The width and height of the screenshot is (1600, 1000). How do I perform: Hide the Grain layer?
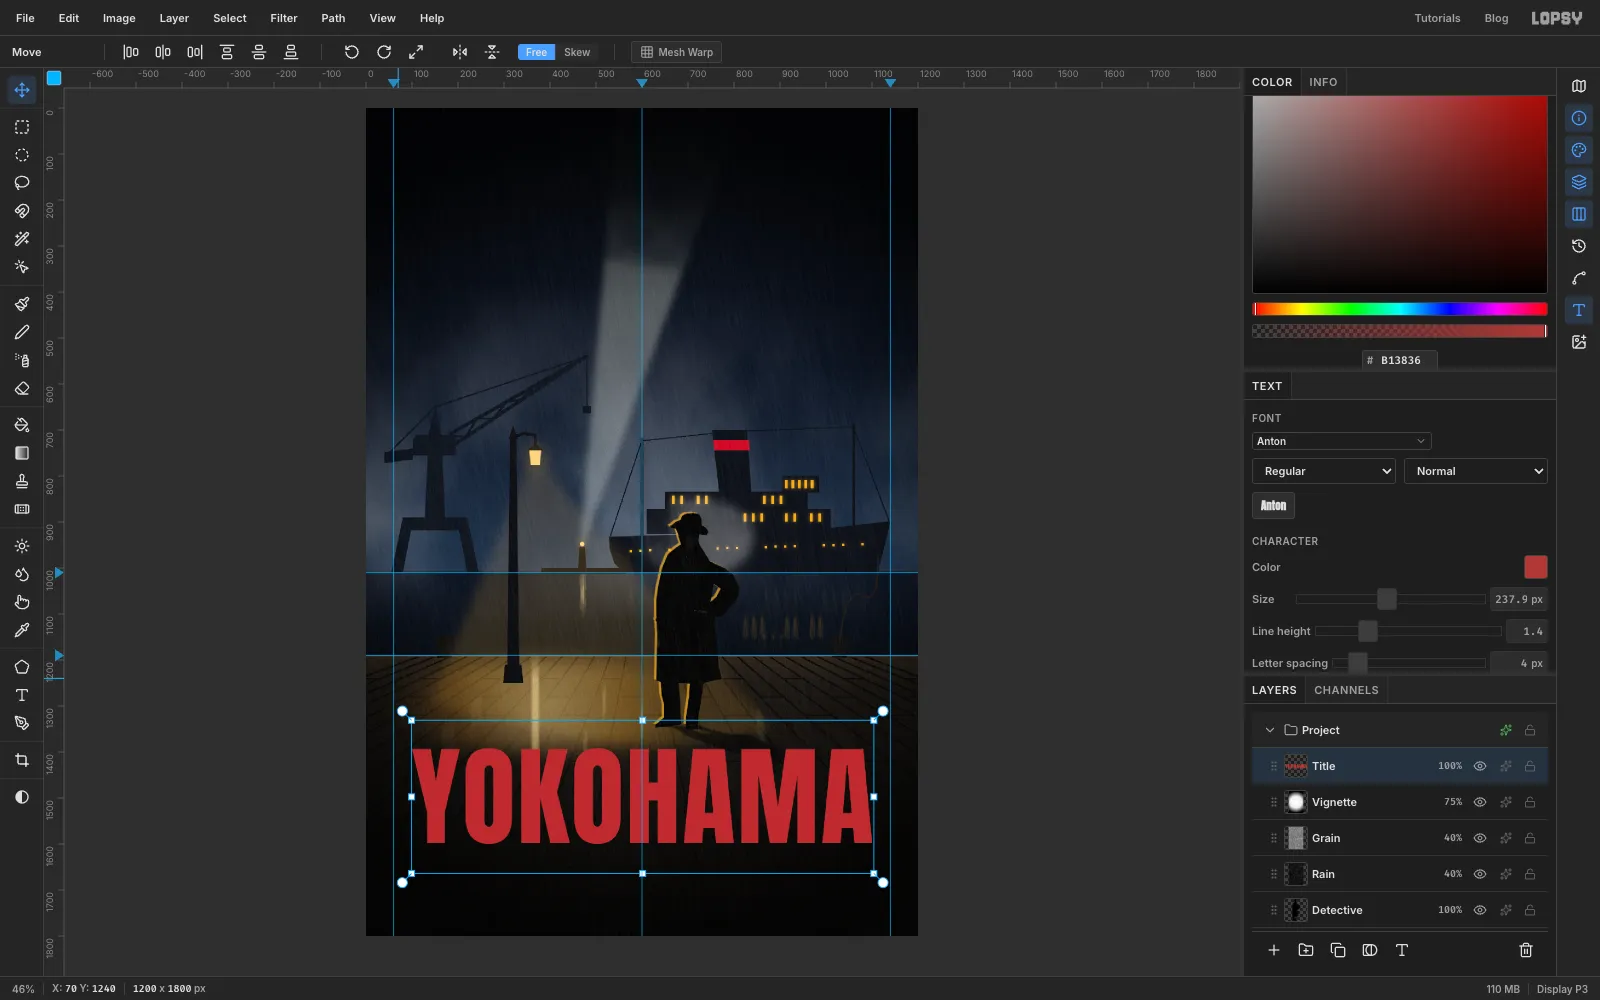[1480, 838]
